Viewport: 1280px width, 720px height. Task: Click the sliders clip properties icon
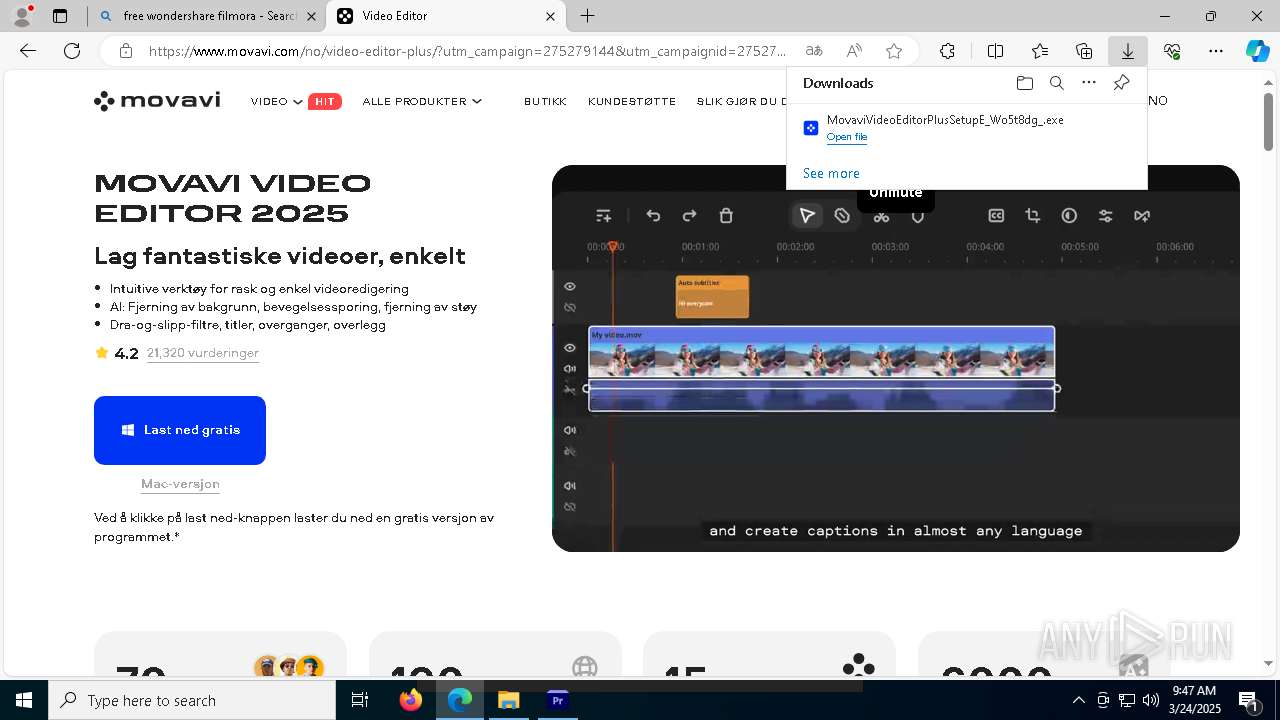pos(1106,216)
